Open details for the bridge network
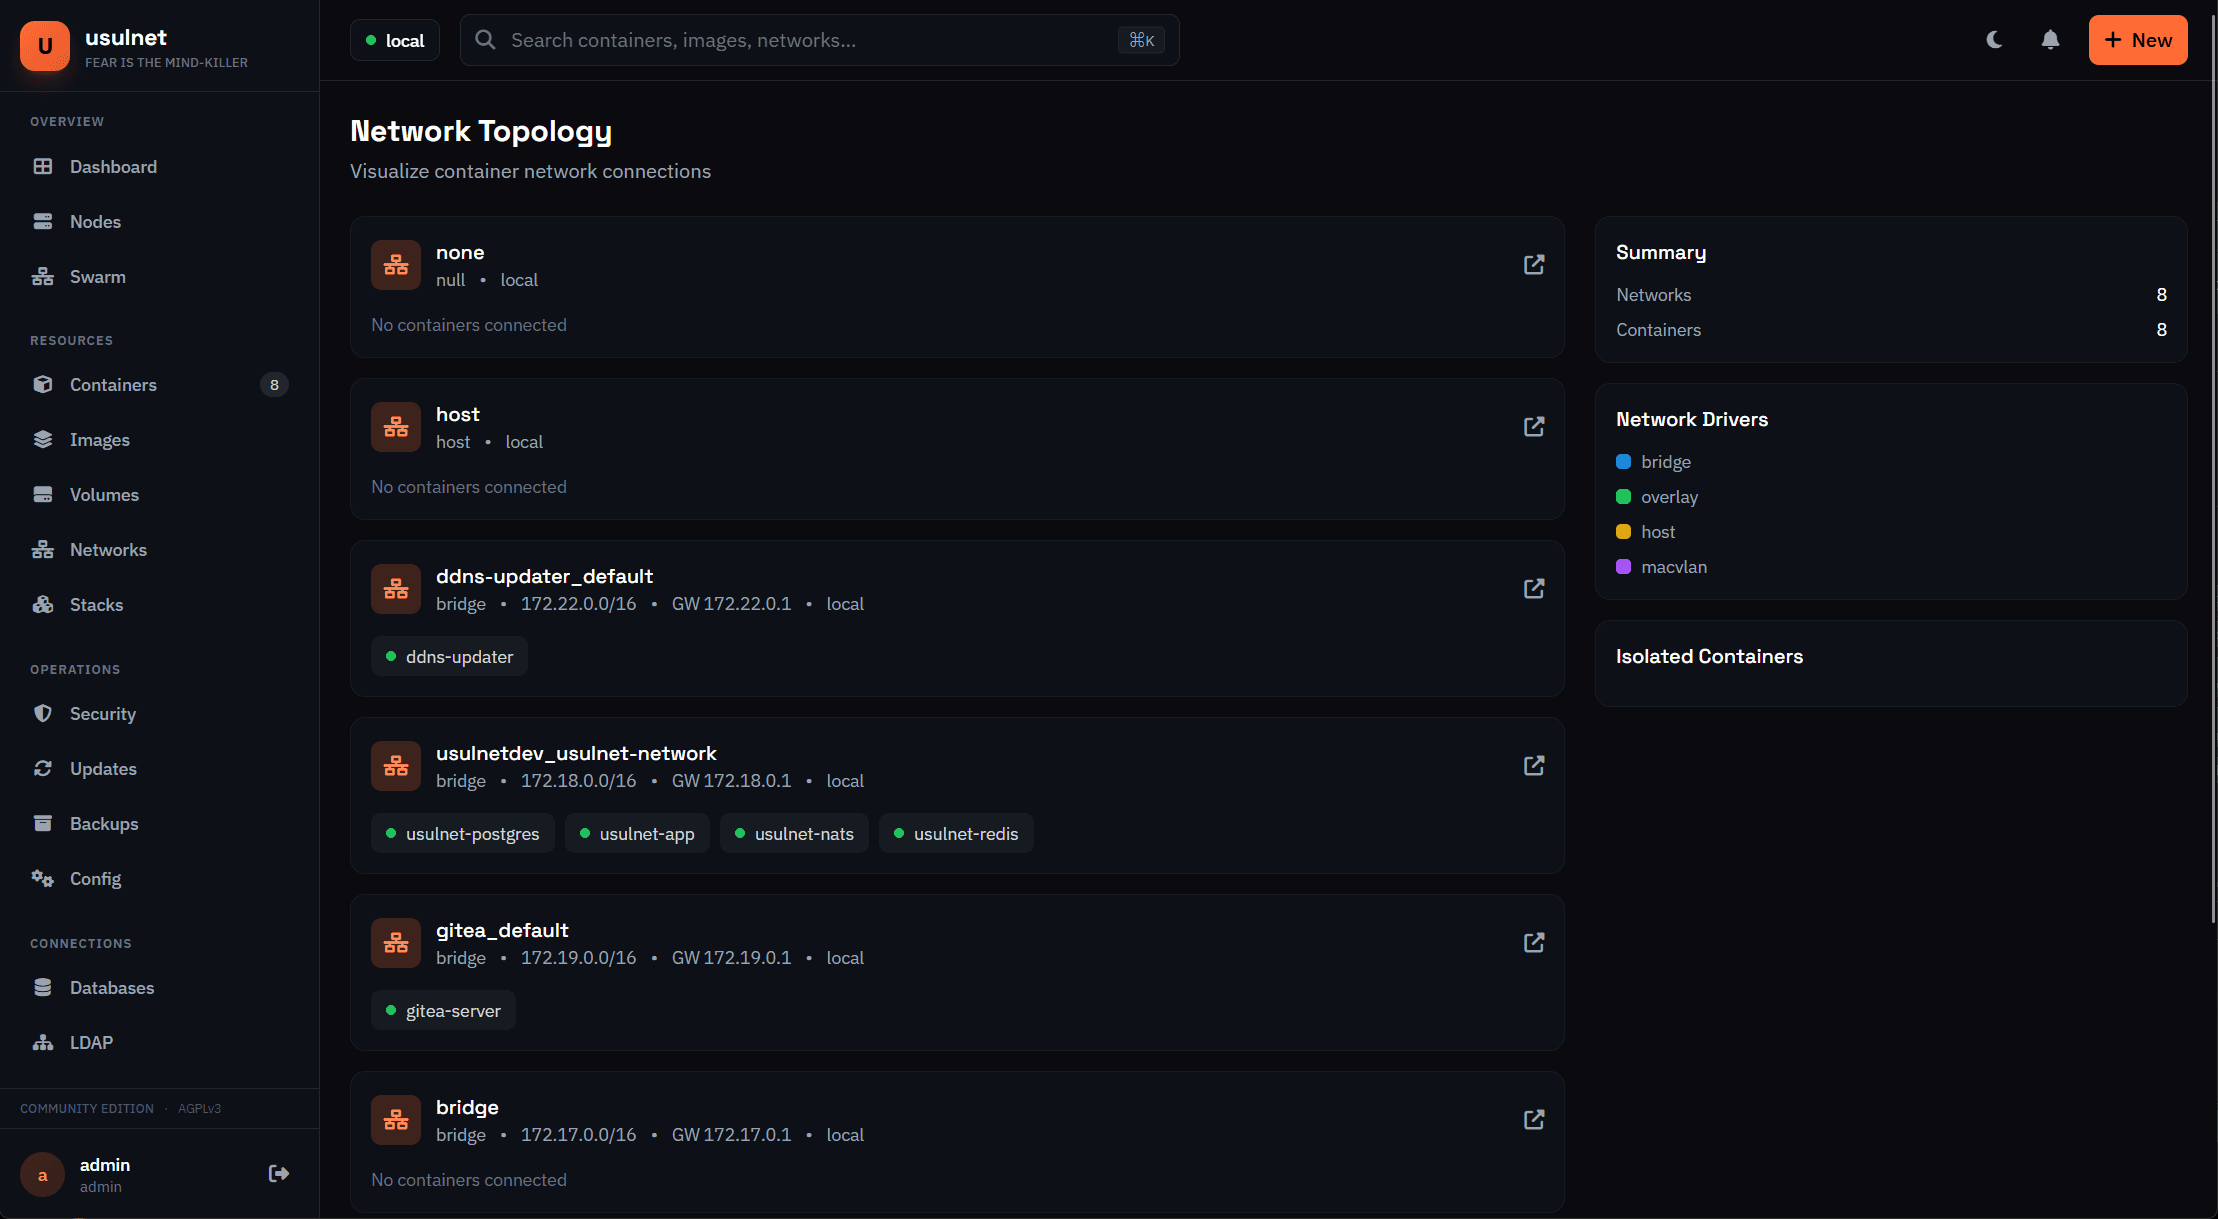Viewport: 2218px width, 1219px height. coord(1534,1120)
